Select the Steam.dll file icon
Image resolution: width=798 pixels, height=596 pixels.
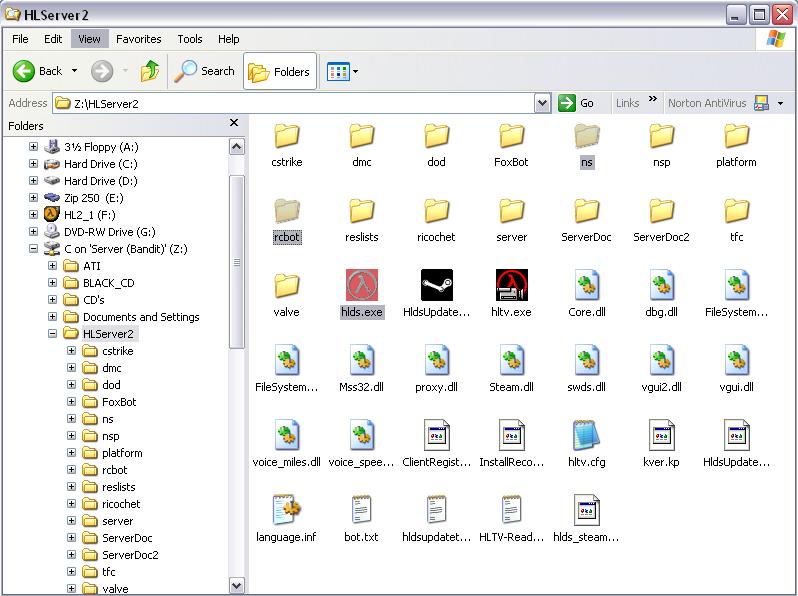511,360
